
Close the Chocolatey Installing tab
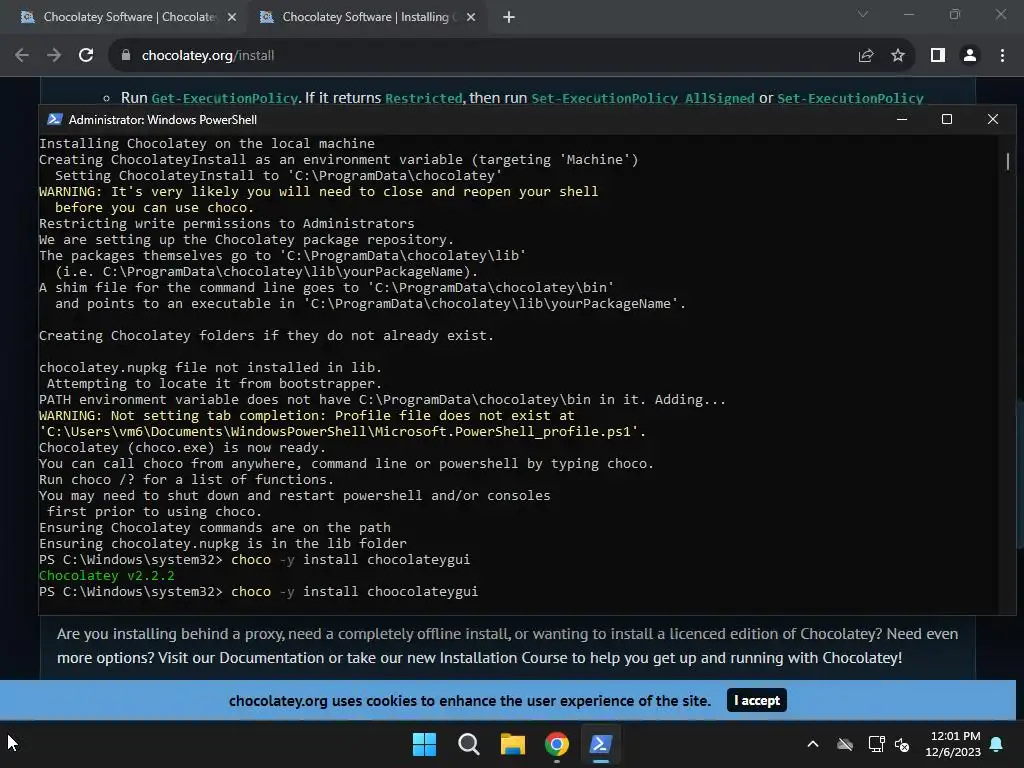(x=471, y=18)
